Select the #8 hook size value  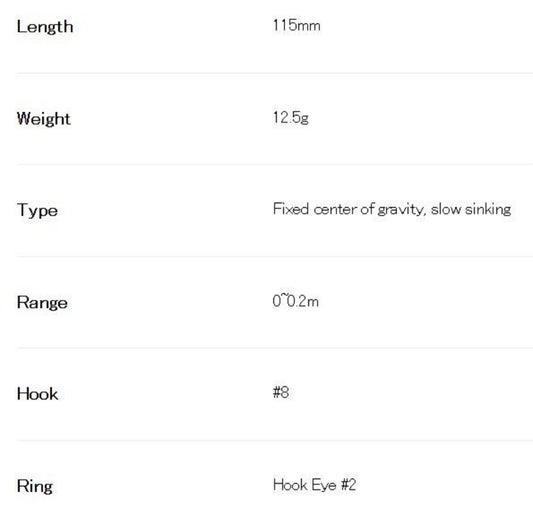[x=281, y=392]
